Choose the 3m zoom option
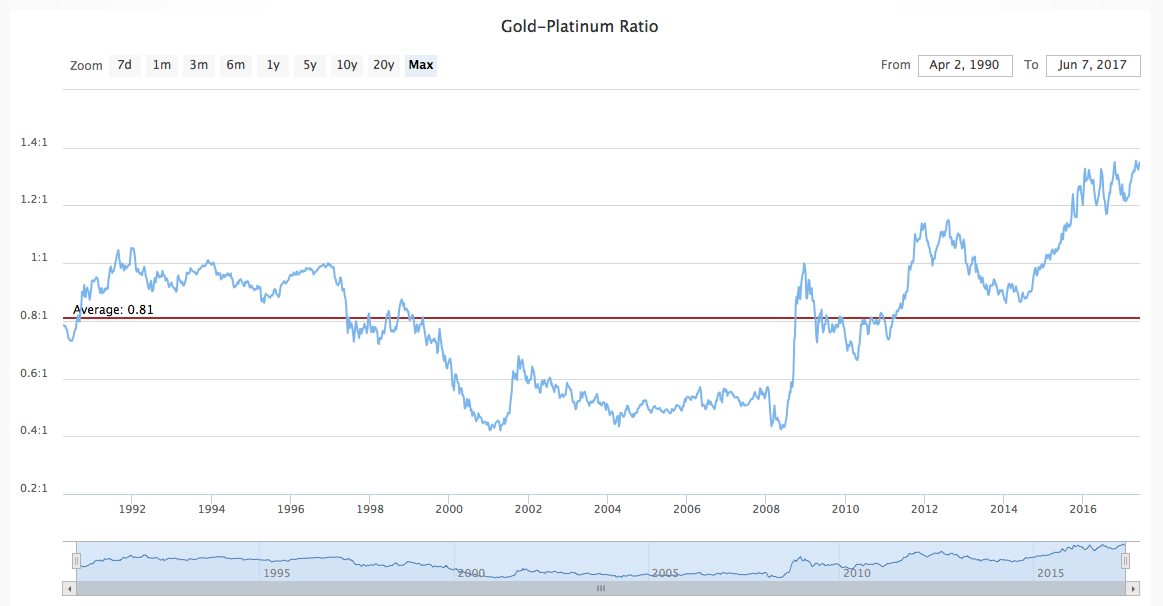 (x=199, y=65)
